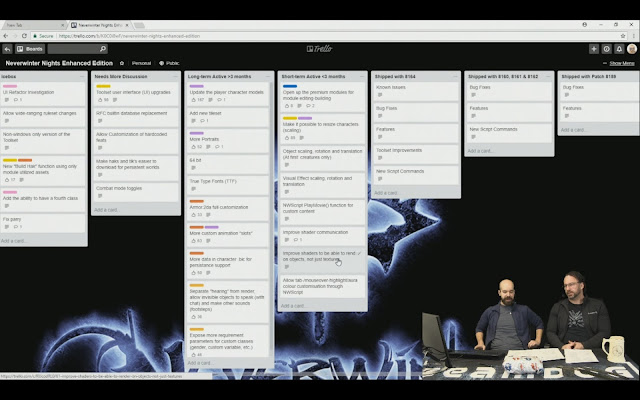Open Short-term Active list options menu
This screenshot has width=640, height=400.
coord(362,76)
